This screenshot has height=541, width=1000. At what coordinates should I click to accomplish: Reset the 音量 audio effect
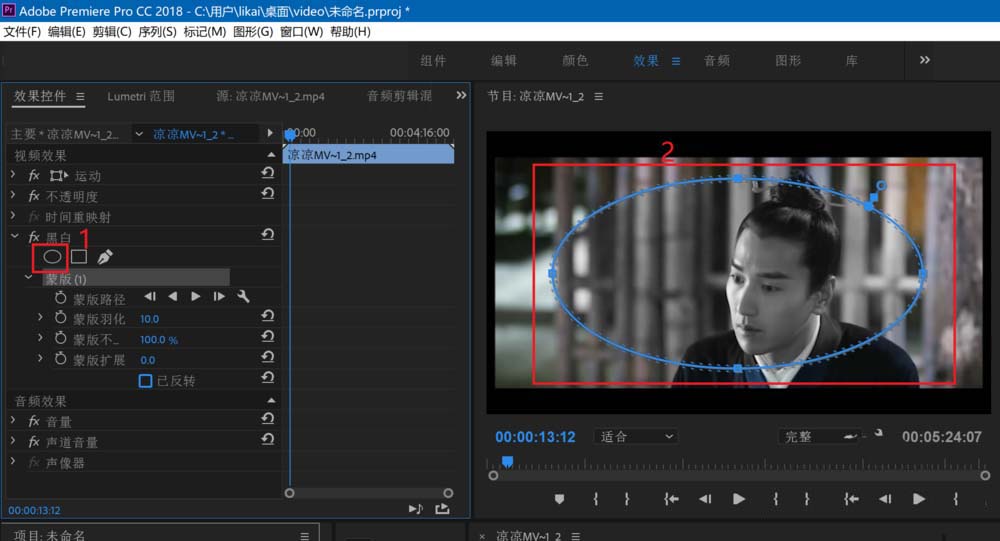(x=268, y=419)
